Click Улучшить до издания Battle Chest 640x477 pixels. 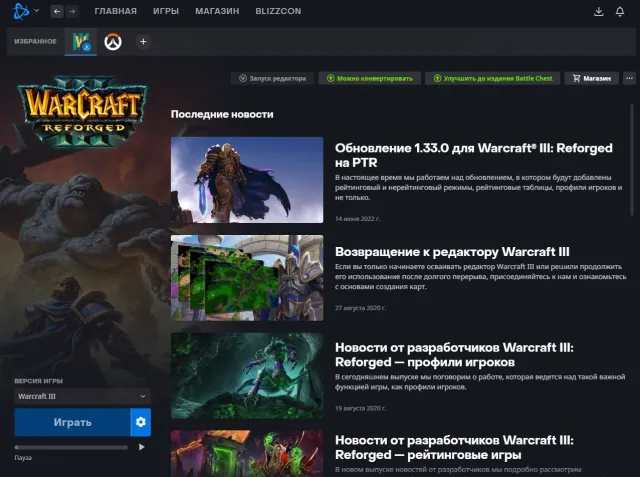[x=493, y=78]
